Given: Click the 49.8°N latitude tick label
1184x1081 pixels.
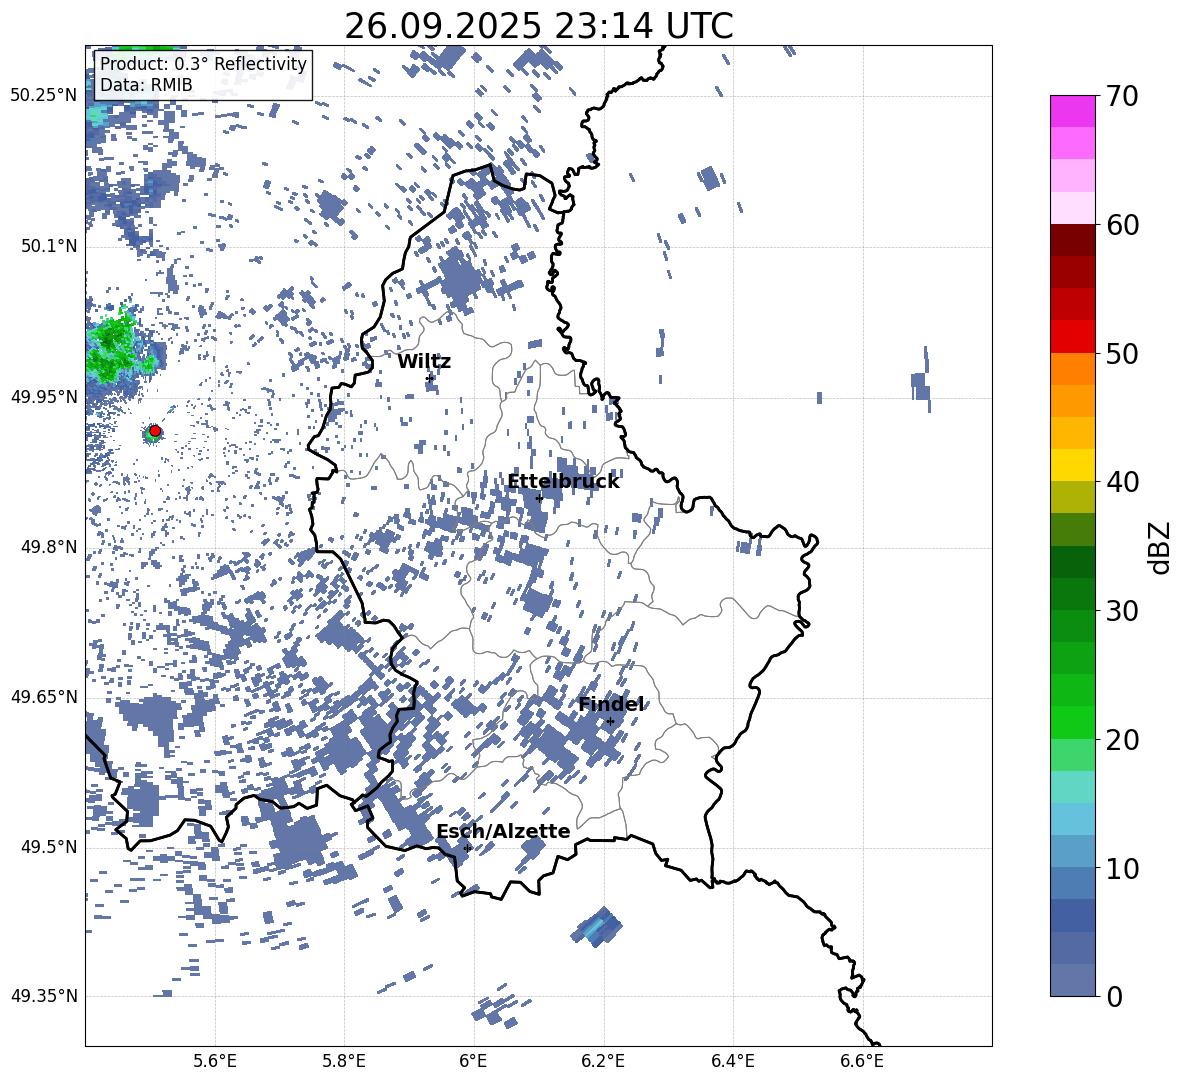Looking at the screenshot, I should [48, 547].
